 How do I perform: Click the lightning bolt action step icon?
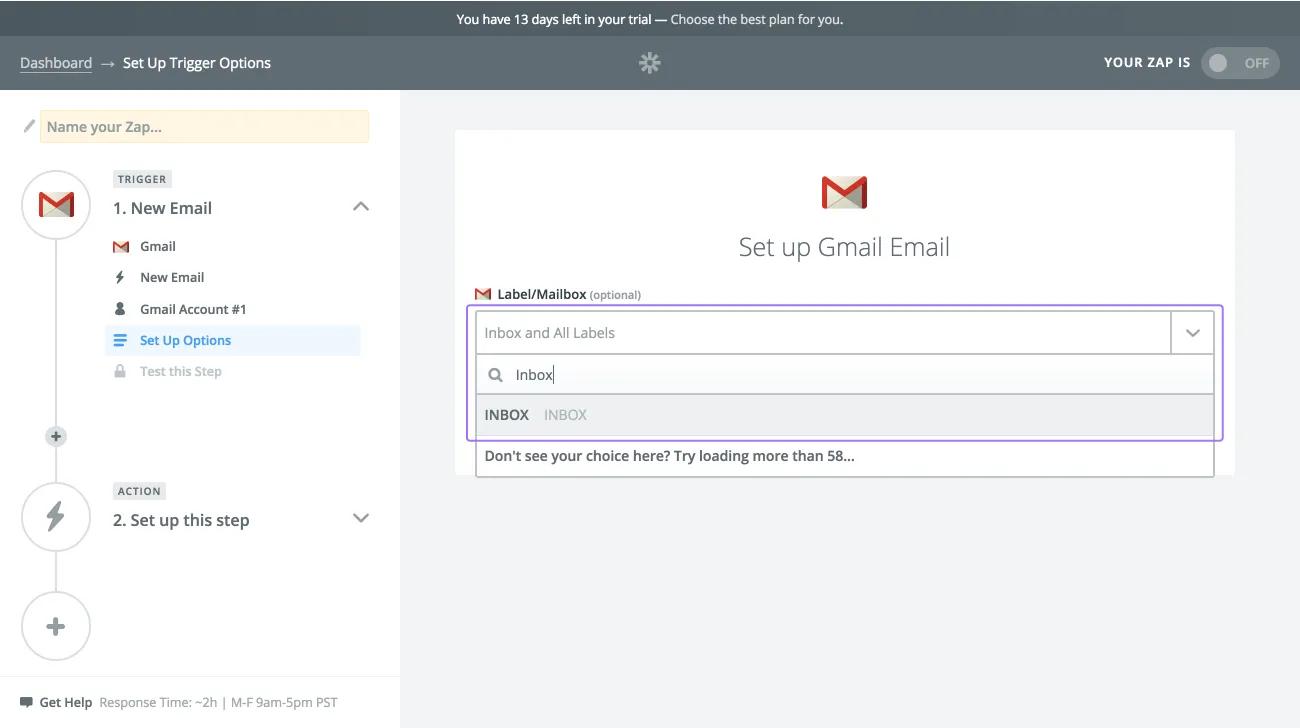point(56,516)
